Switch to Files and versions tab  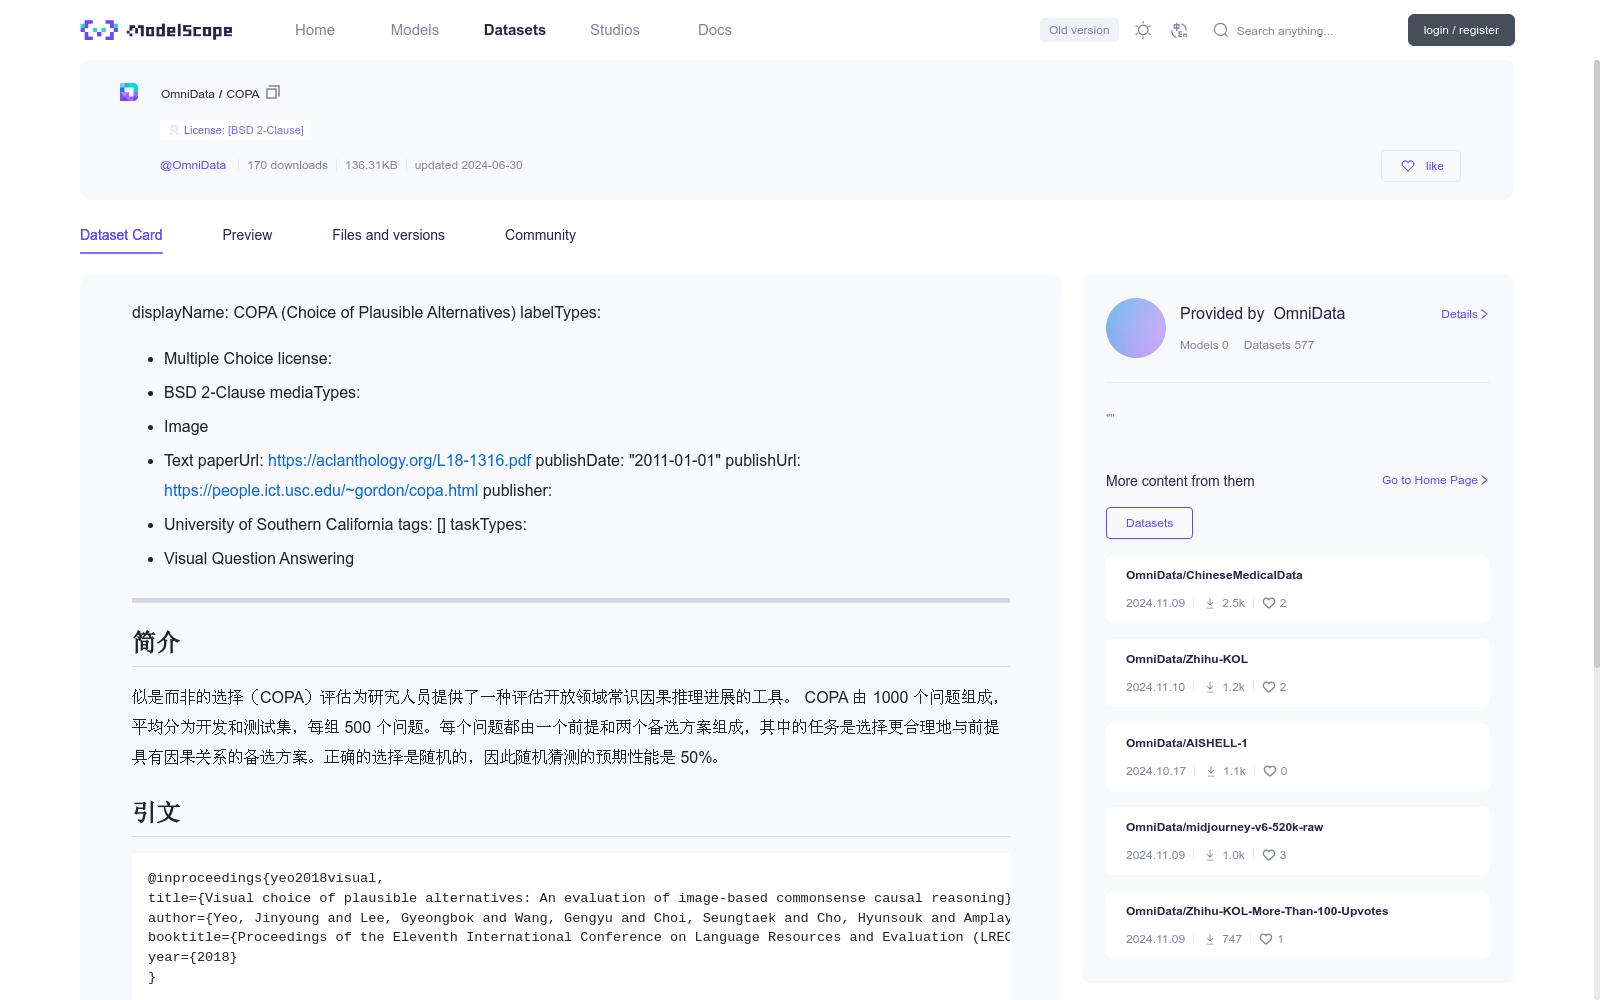(x=388, y=235)
